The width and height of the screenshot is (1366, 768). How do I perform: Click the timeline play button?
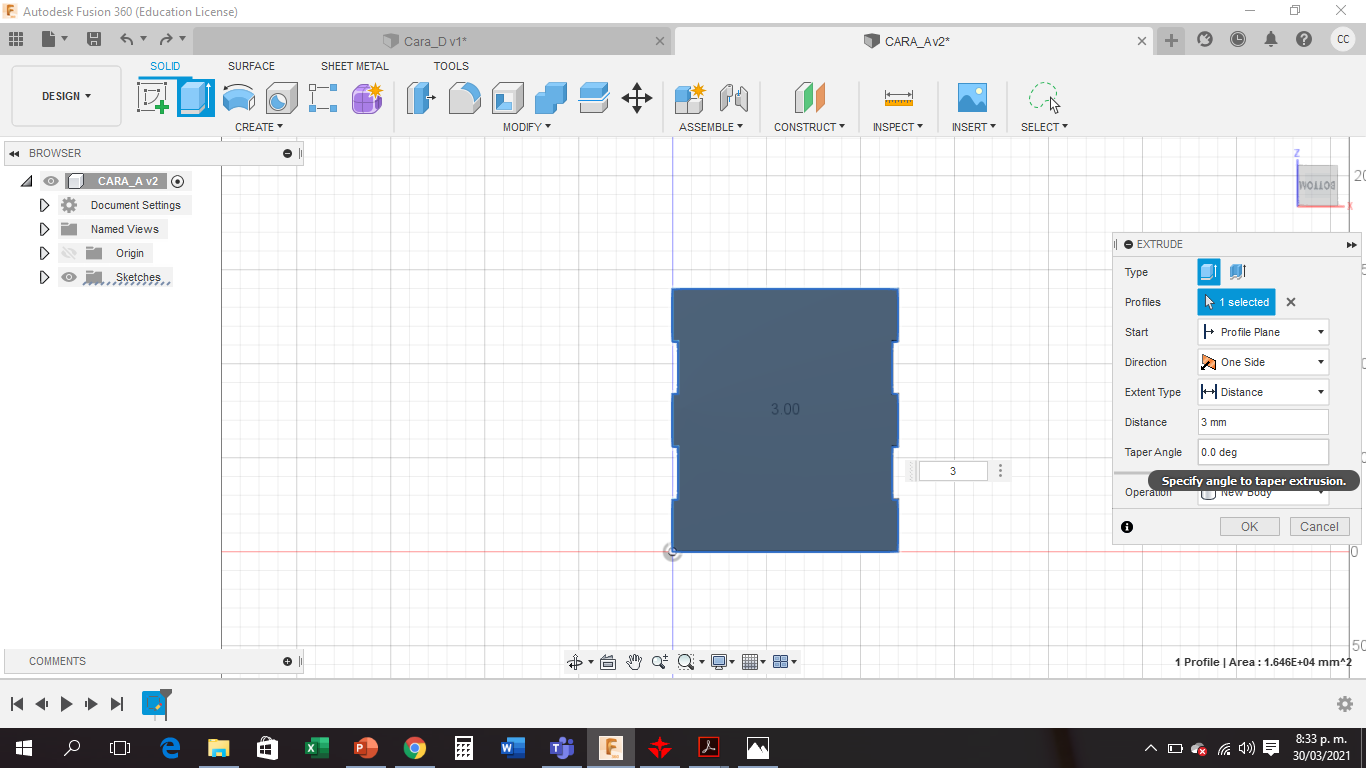66,704
